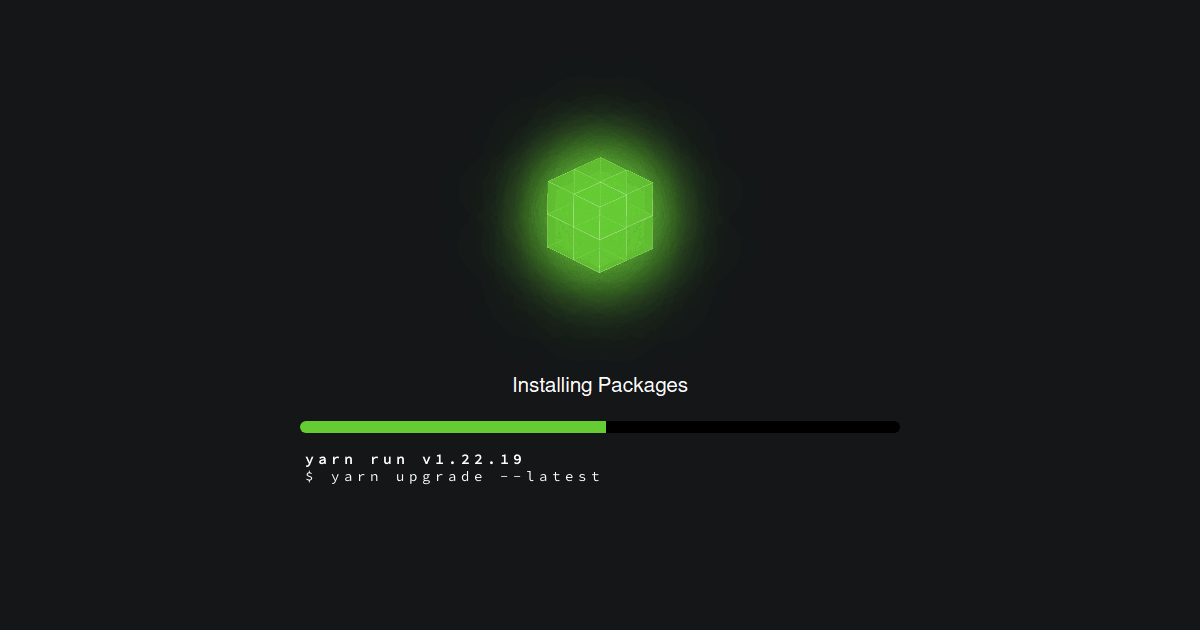Select the yarn upgrade --latest command line
Viewport: 1200px width, 630px height.
(x=453, y=477)
